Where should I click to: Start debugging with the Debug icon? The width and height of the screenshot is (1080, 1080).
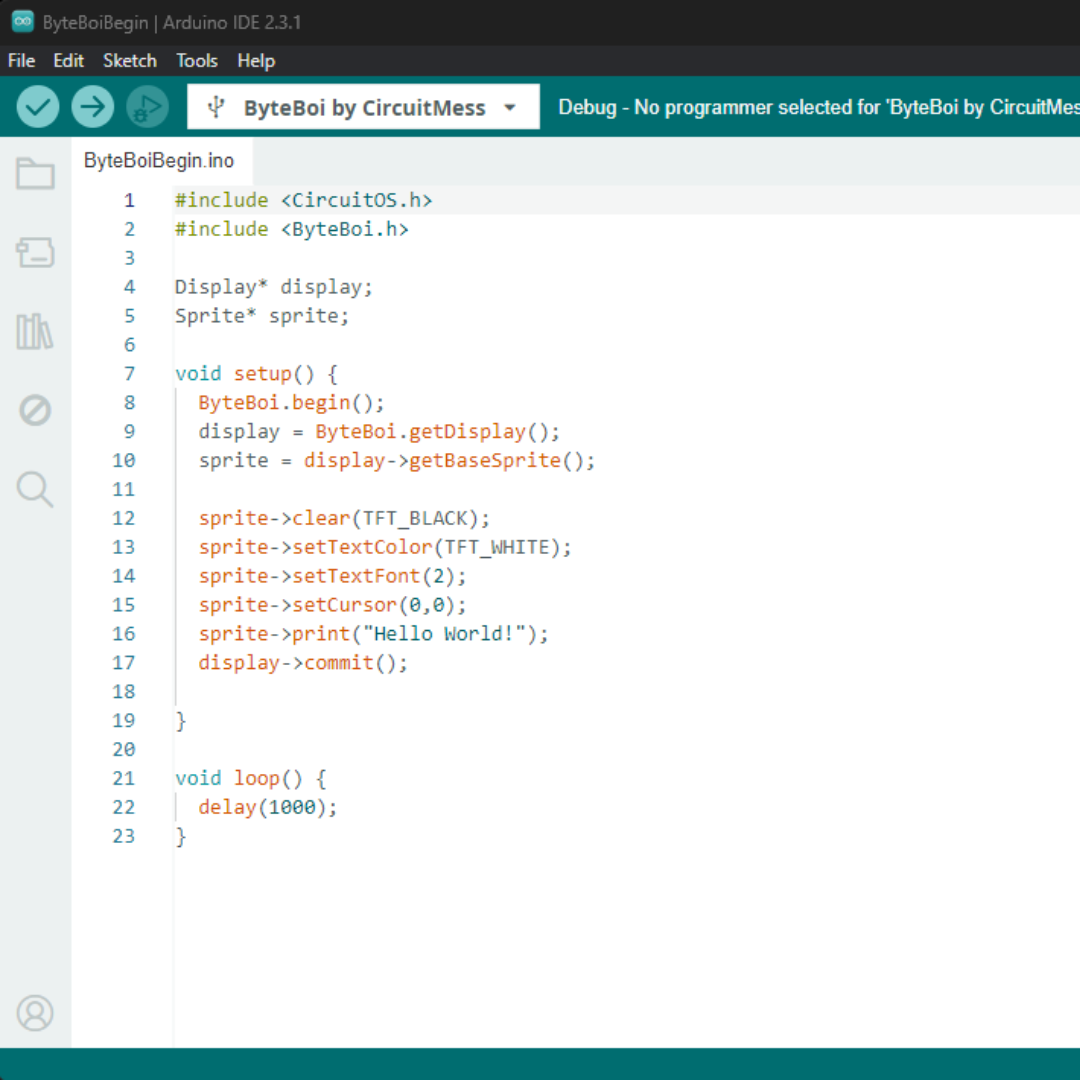click(148, 107)
